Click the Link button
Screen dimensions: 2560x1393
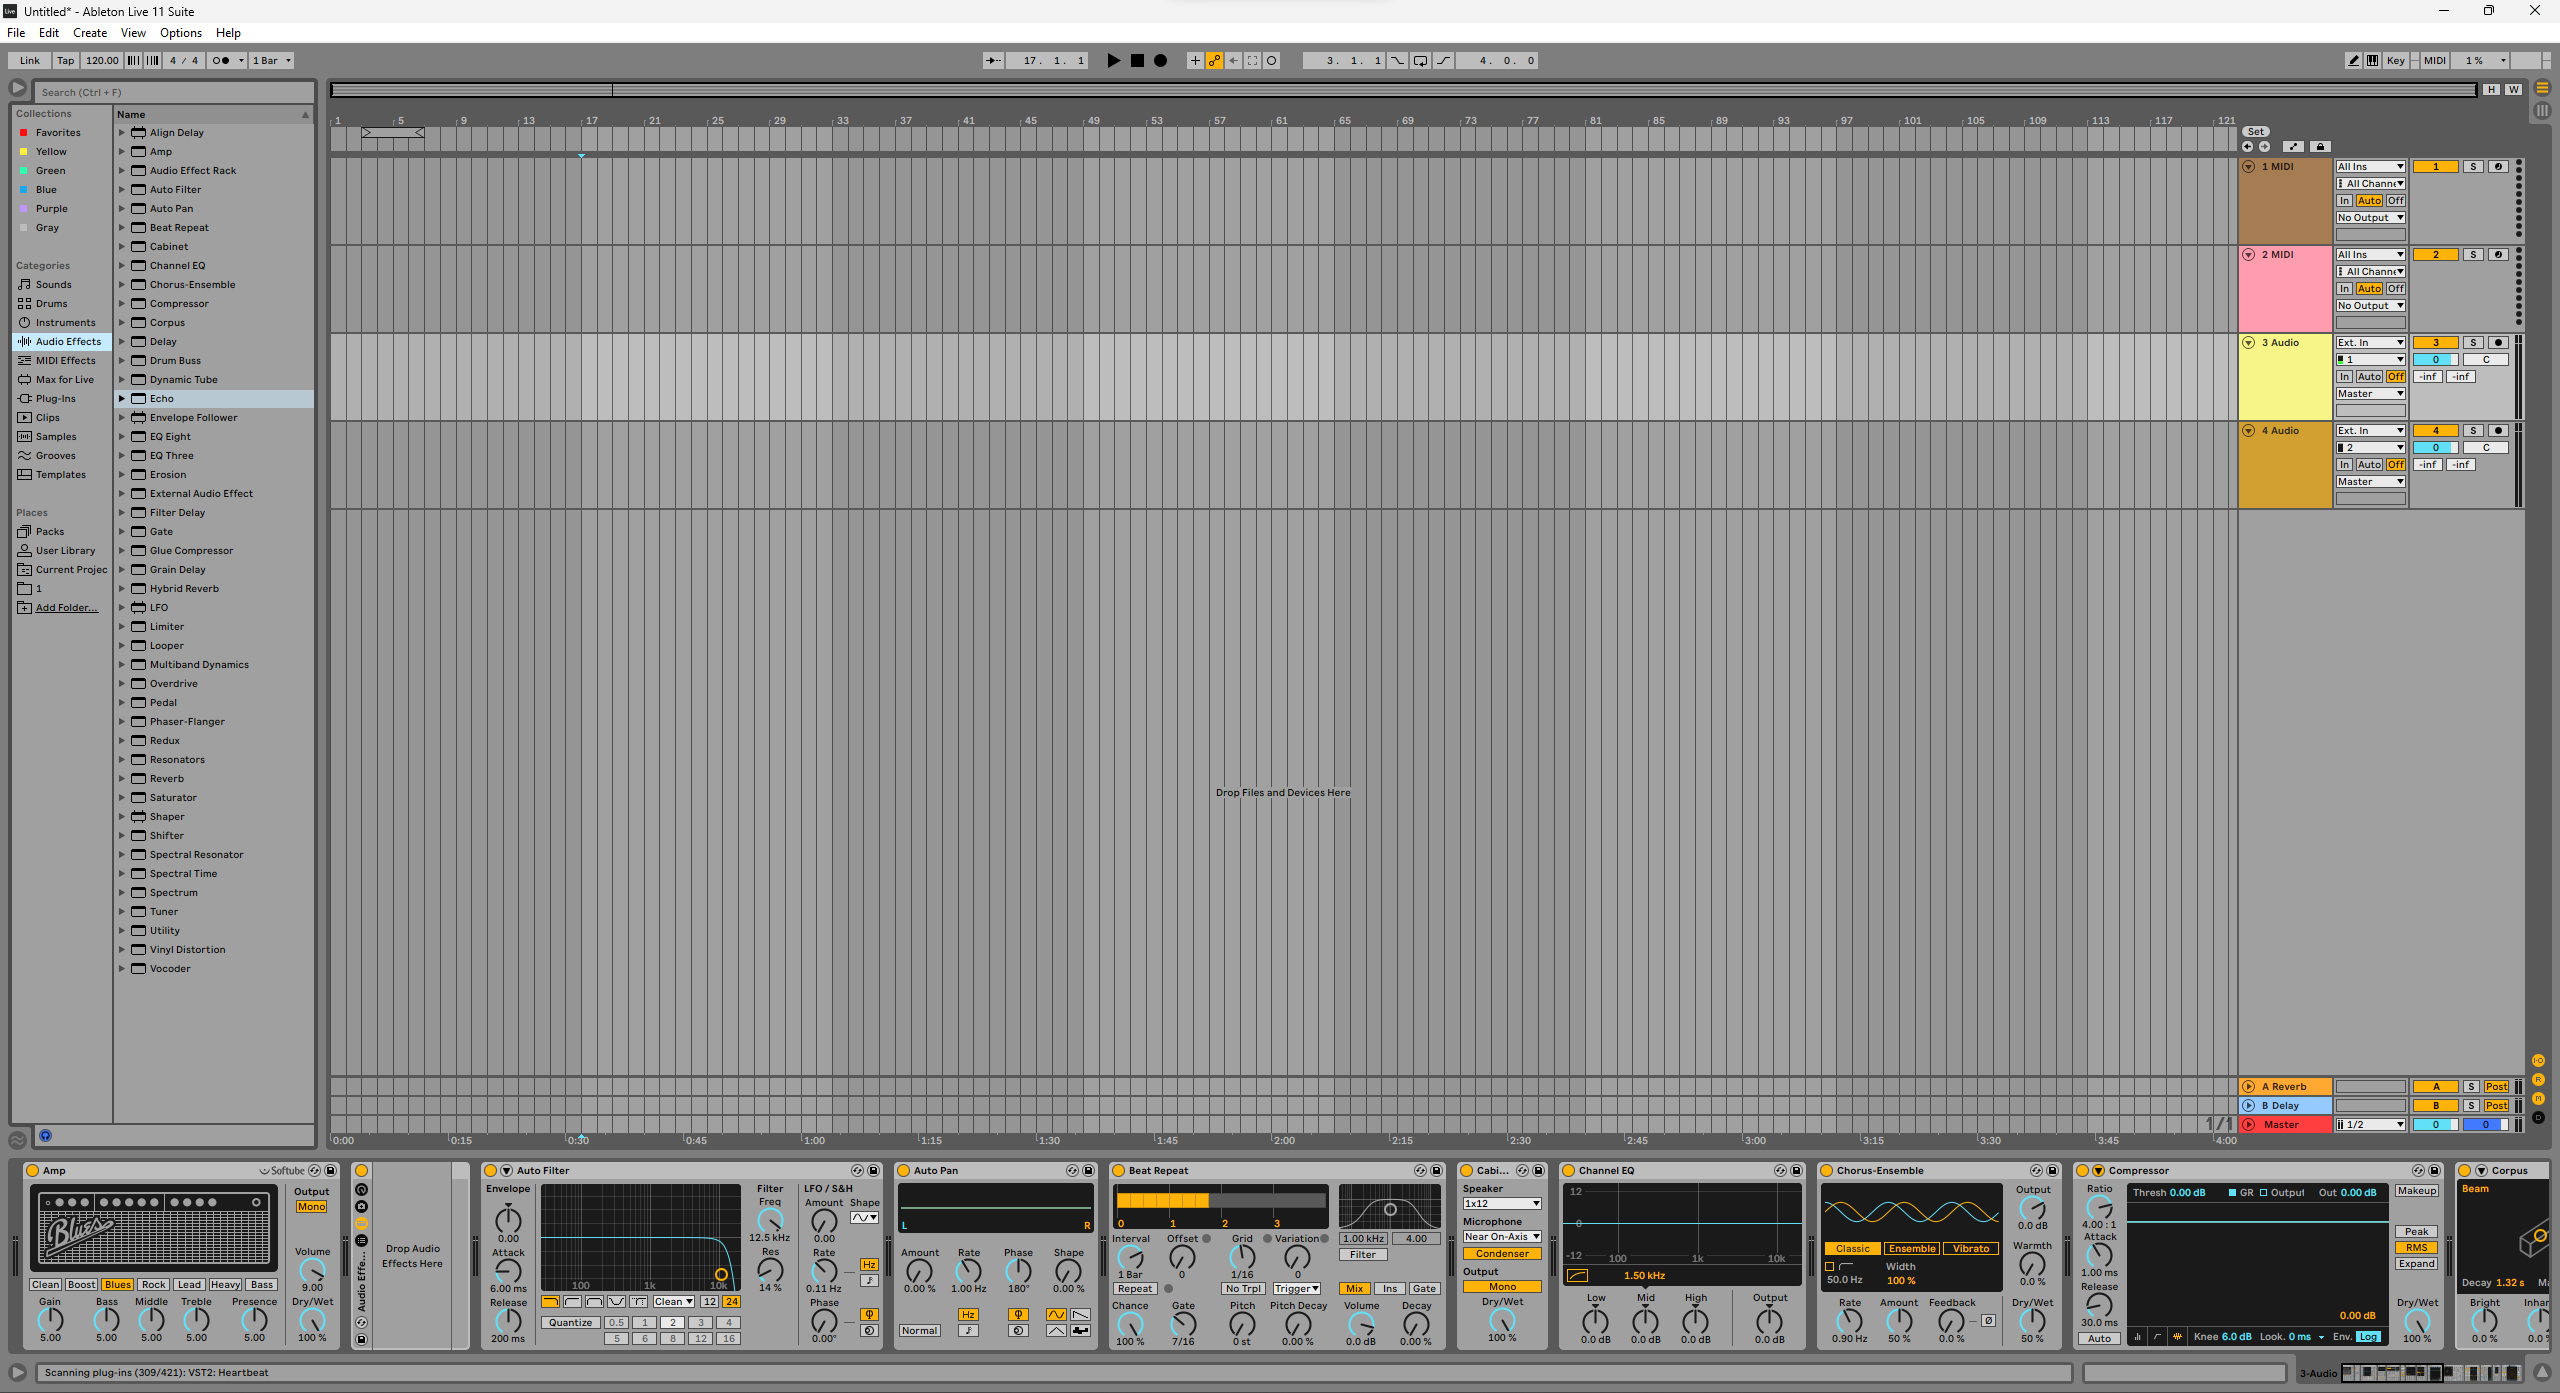(x=30, y=60)
